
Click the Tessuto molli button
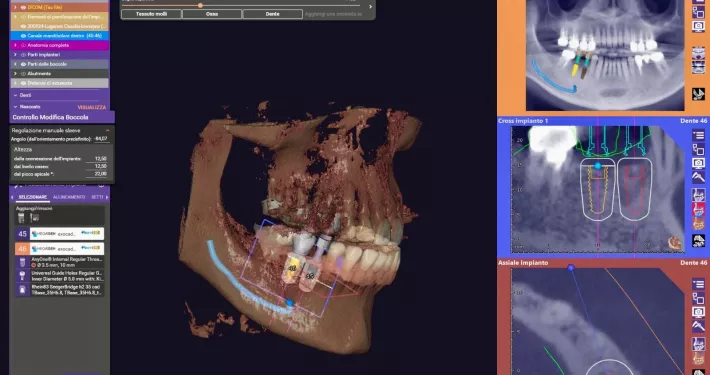tap(151, 14)
